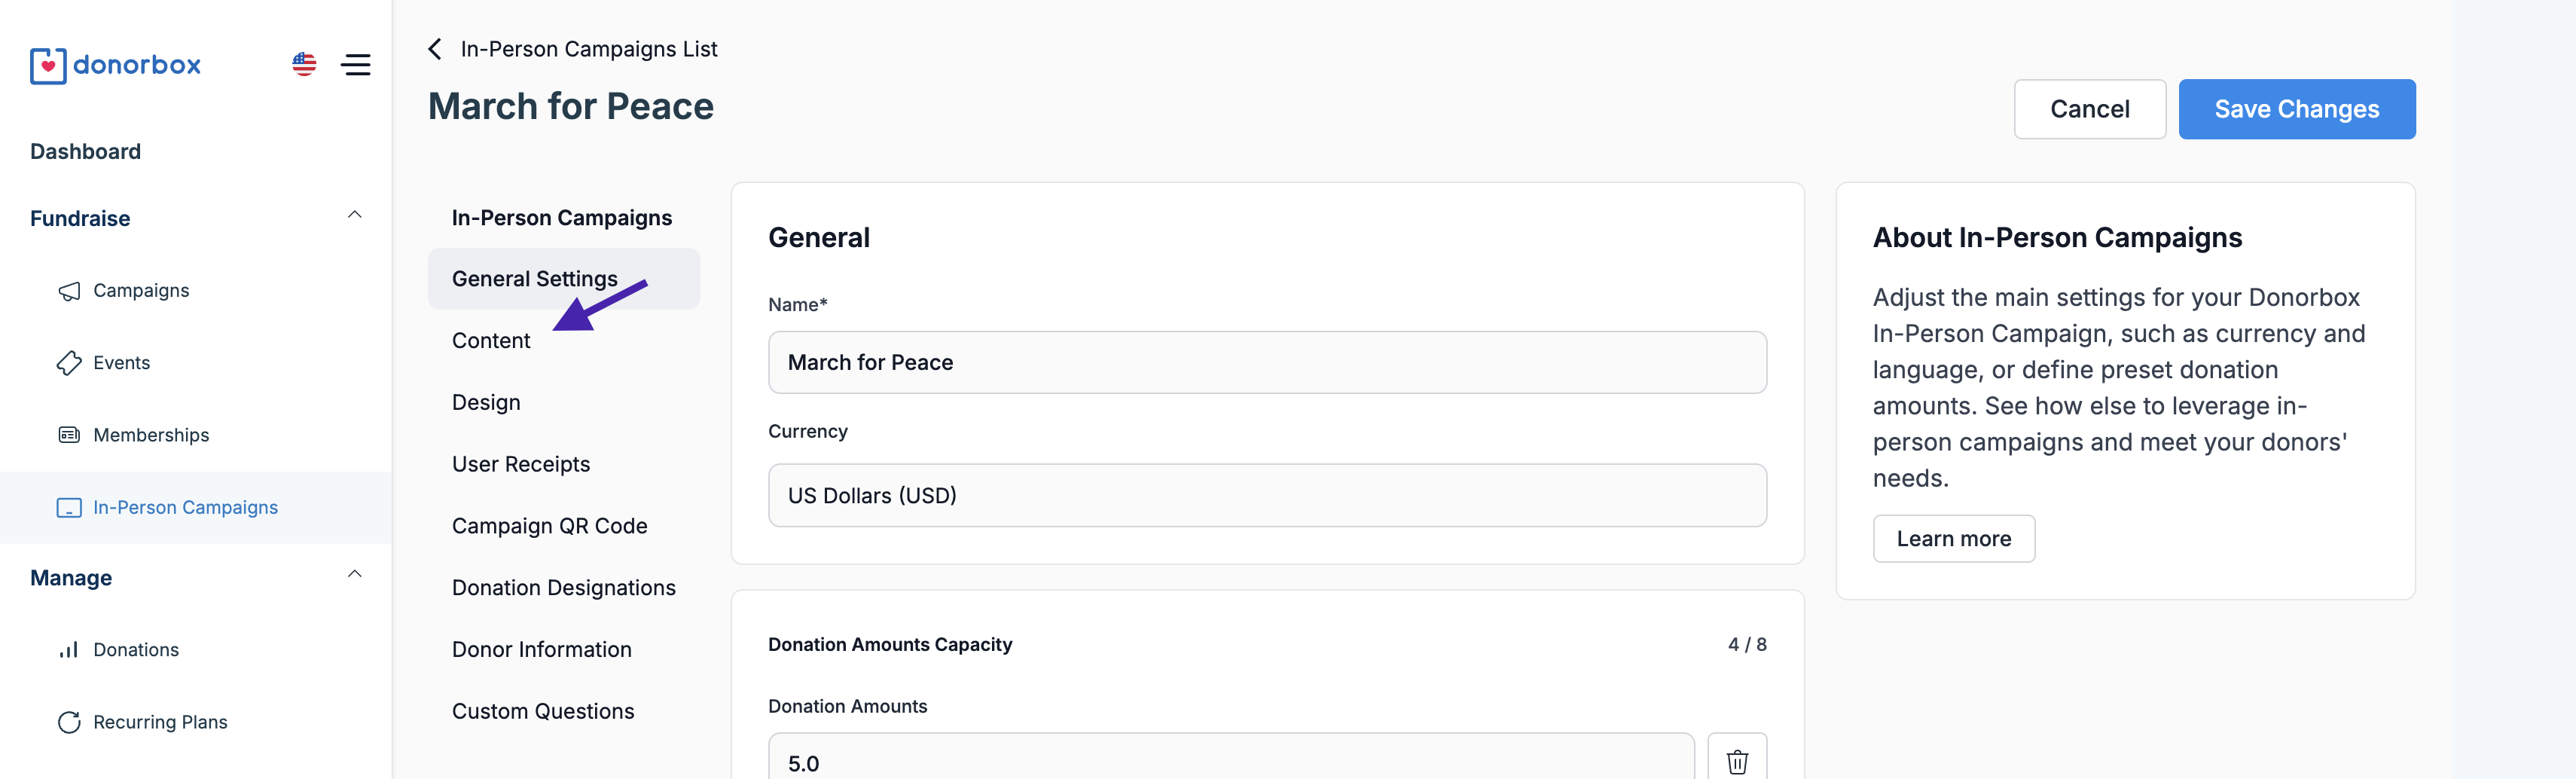The height and width of the screenshot is (779, 2576).
Task: Switch to the Content settings tab
Action: [x=491, y=341]
